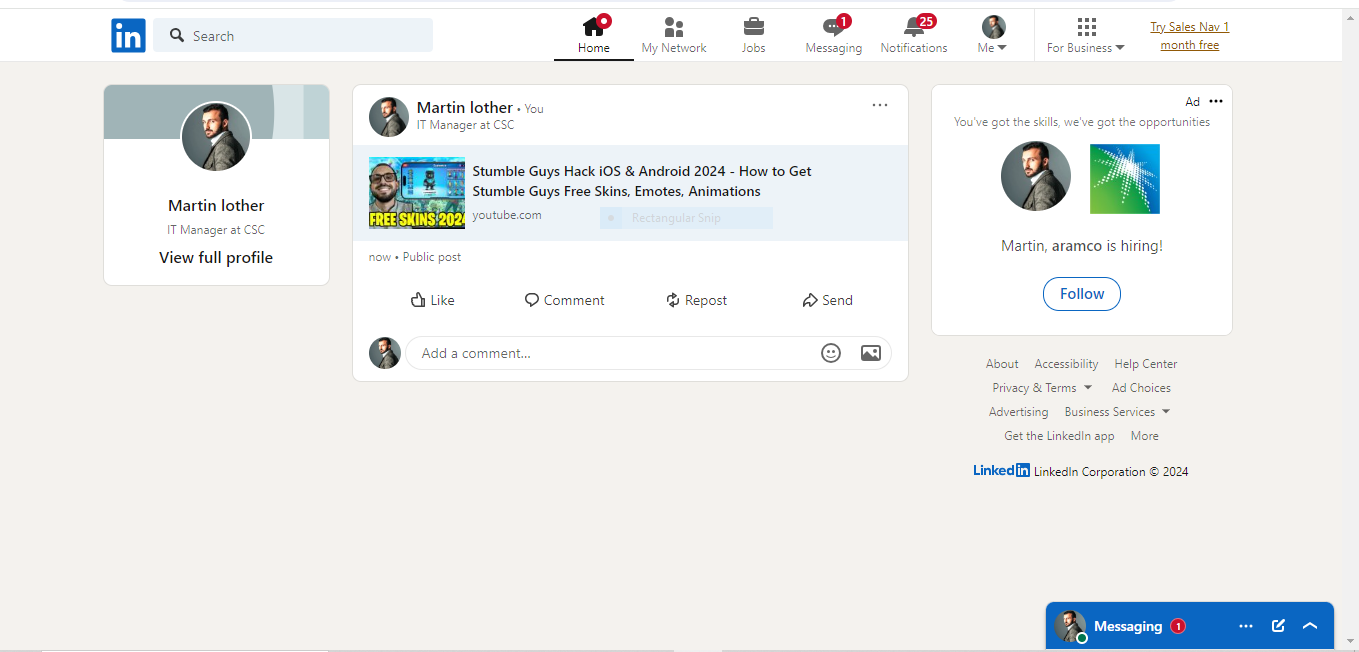Open messaging bar three-dot options
Screen dimensions: 1359x652
point(1246,626)
